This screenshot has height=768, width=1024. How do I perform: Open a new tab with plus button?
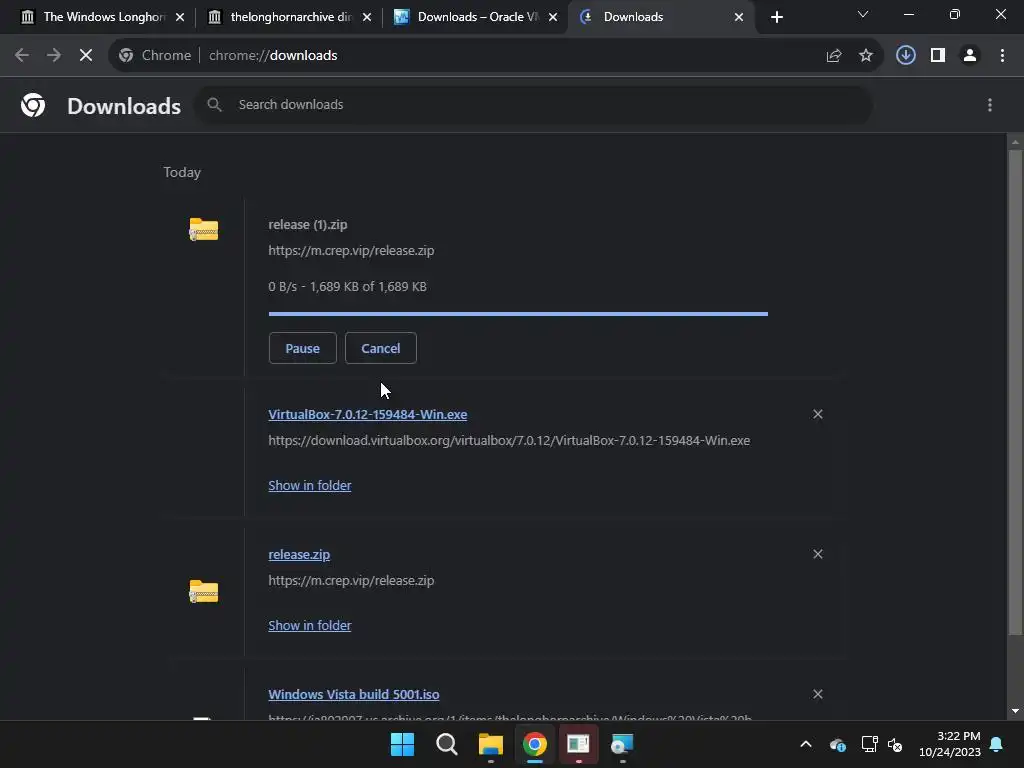click(x=776, y=17)
